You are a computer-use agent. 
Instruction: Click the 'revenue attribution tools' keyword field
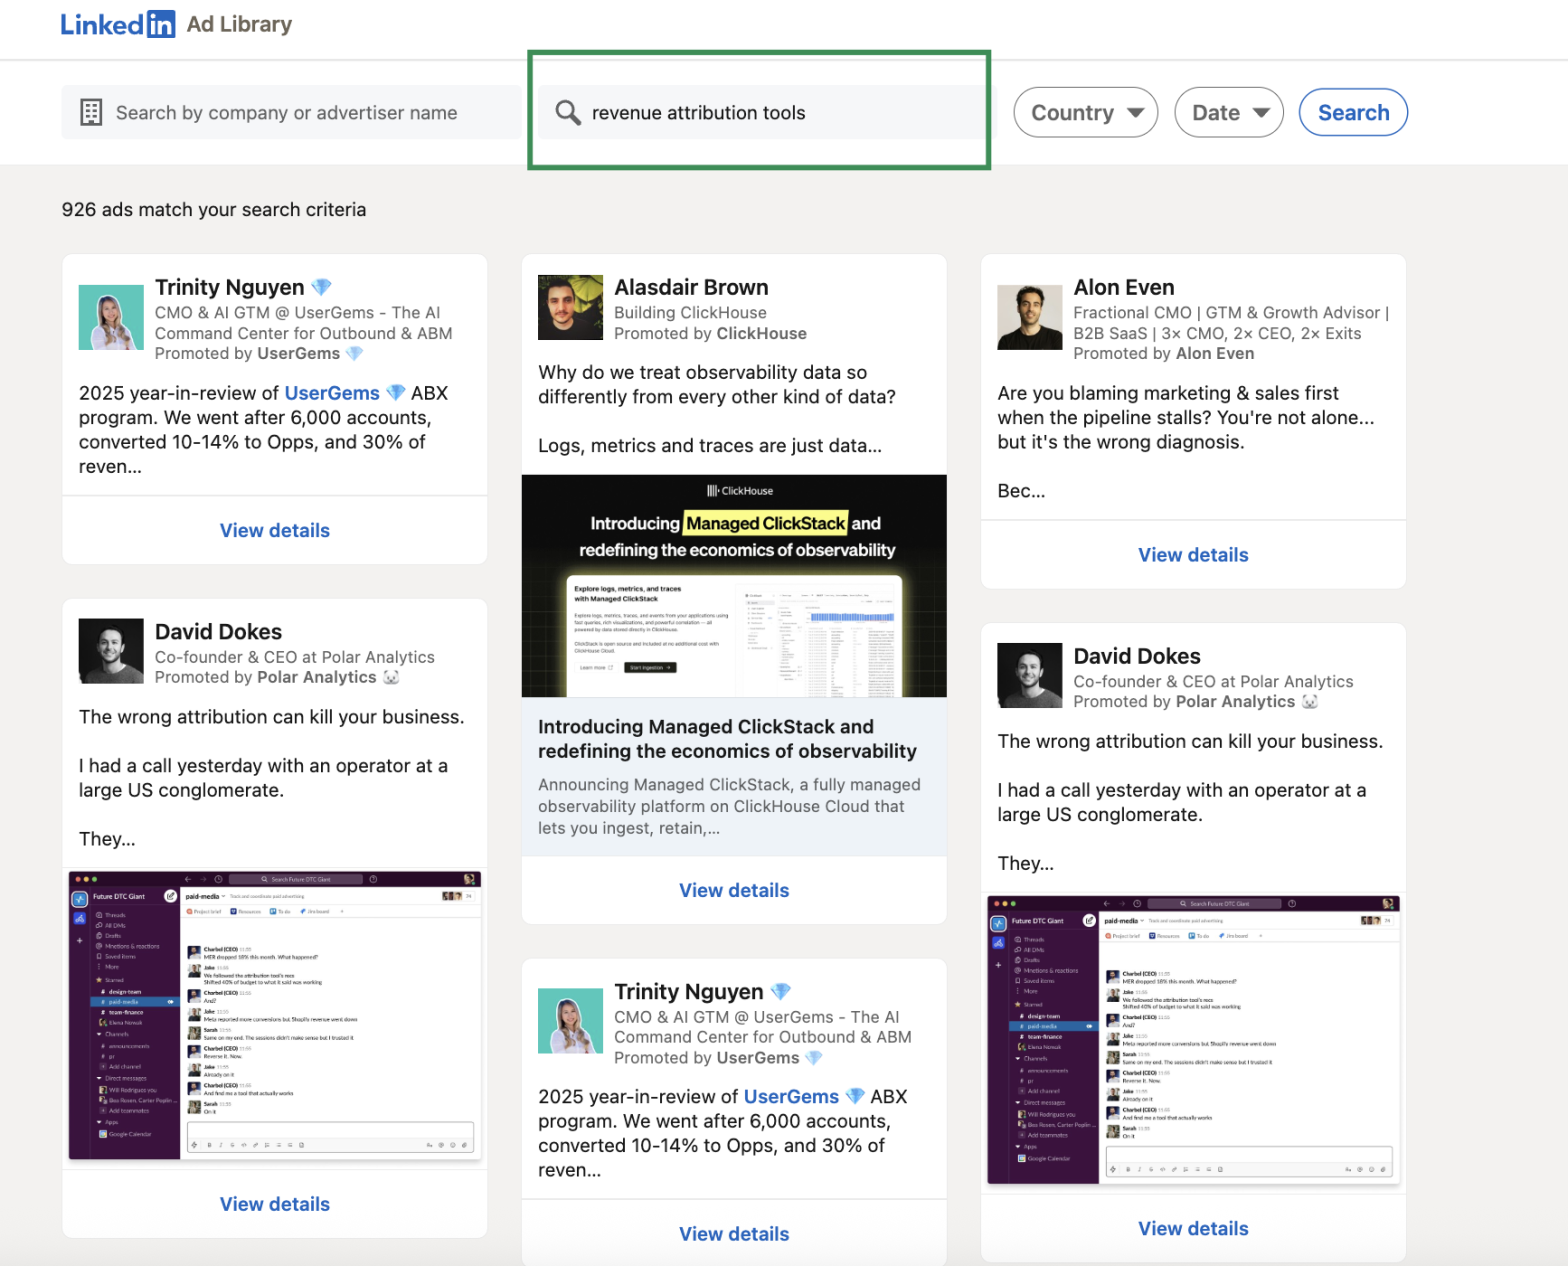[760, 112]
